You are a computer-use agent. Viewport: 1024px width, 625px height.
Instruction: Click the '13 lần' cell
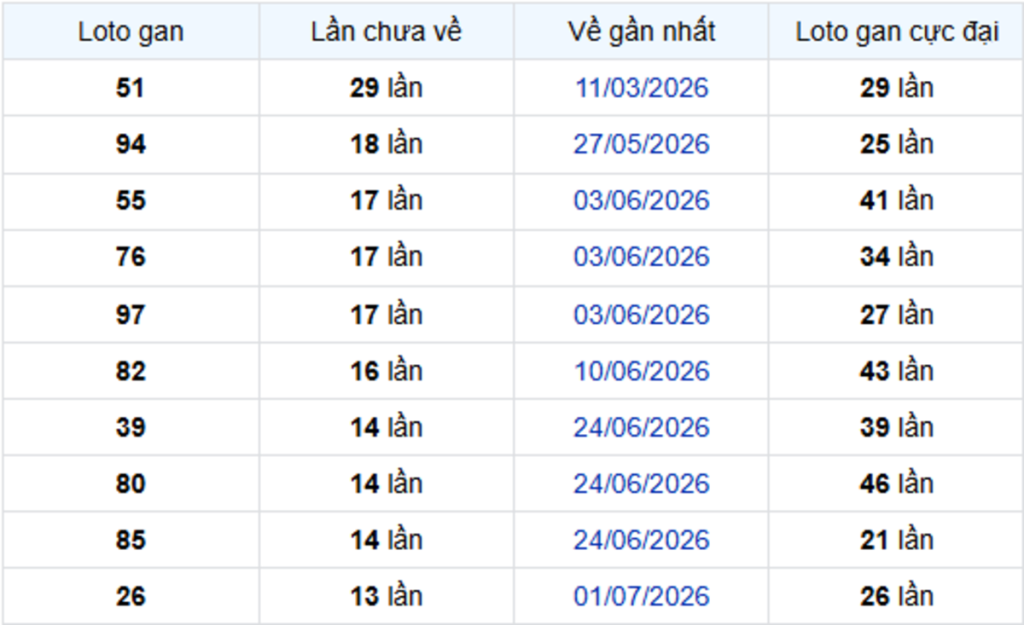coord(386,596)
